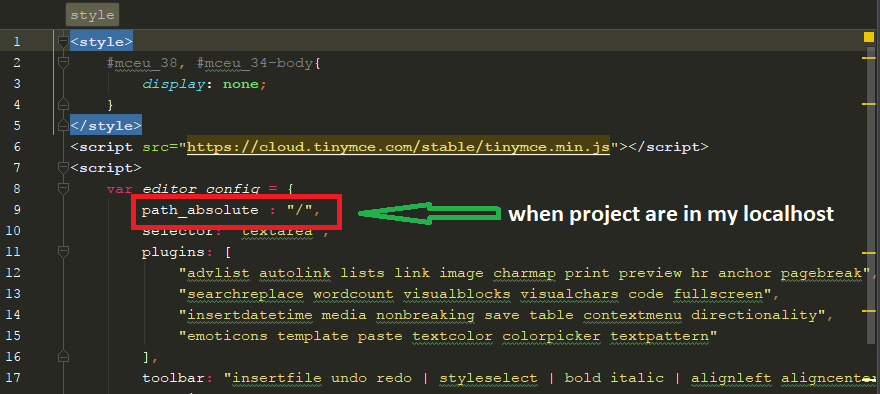Click 'searchreplace' in line 13 string
This screenshot has width=880, height=394.
point(245,294)
